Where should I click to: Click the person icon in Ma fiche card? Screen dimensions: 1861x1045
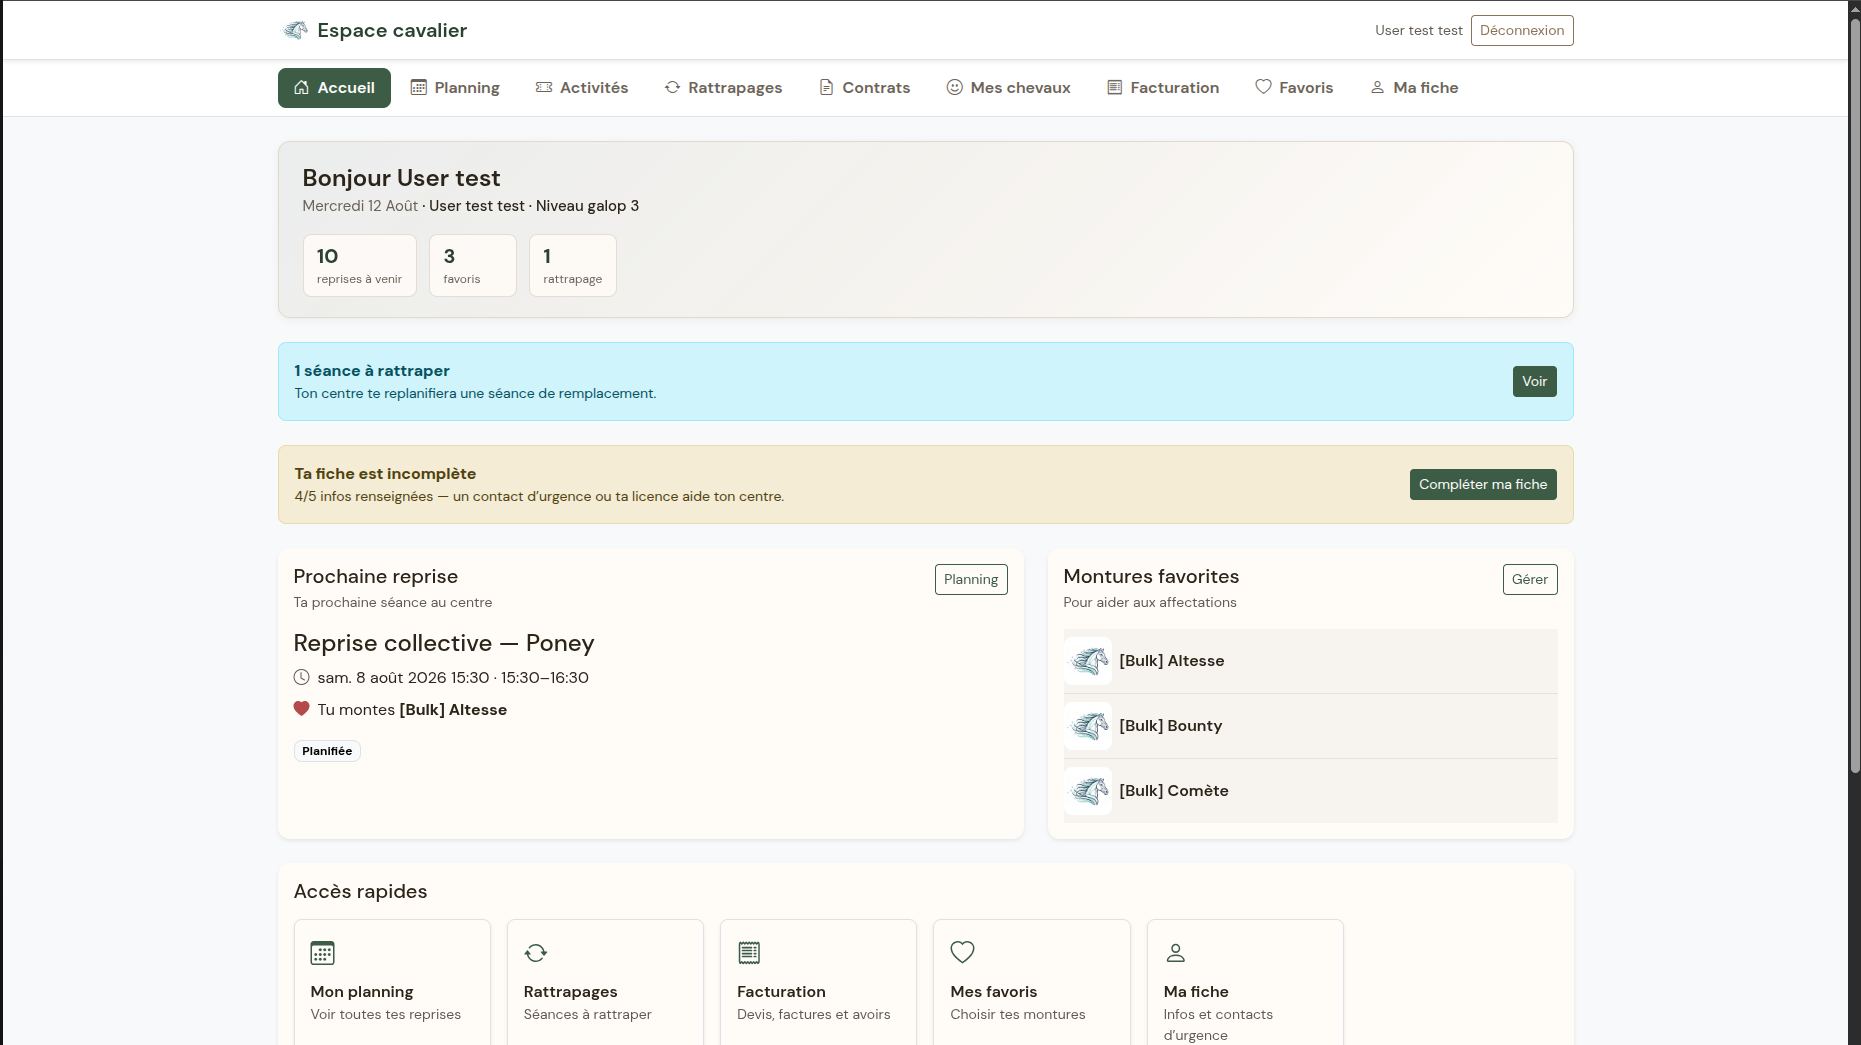click(1176, 953)
